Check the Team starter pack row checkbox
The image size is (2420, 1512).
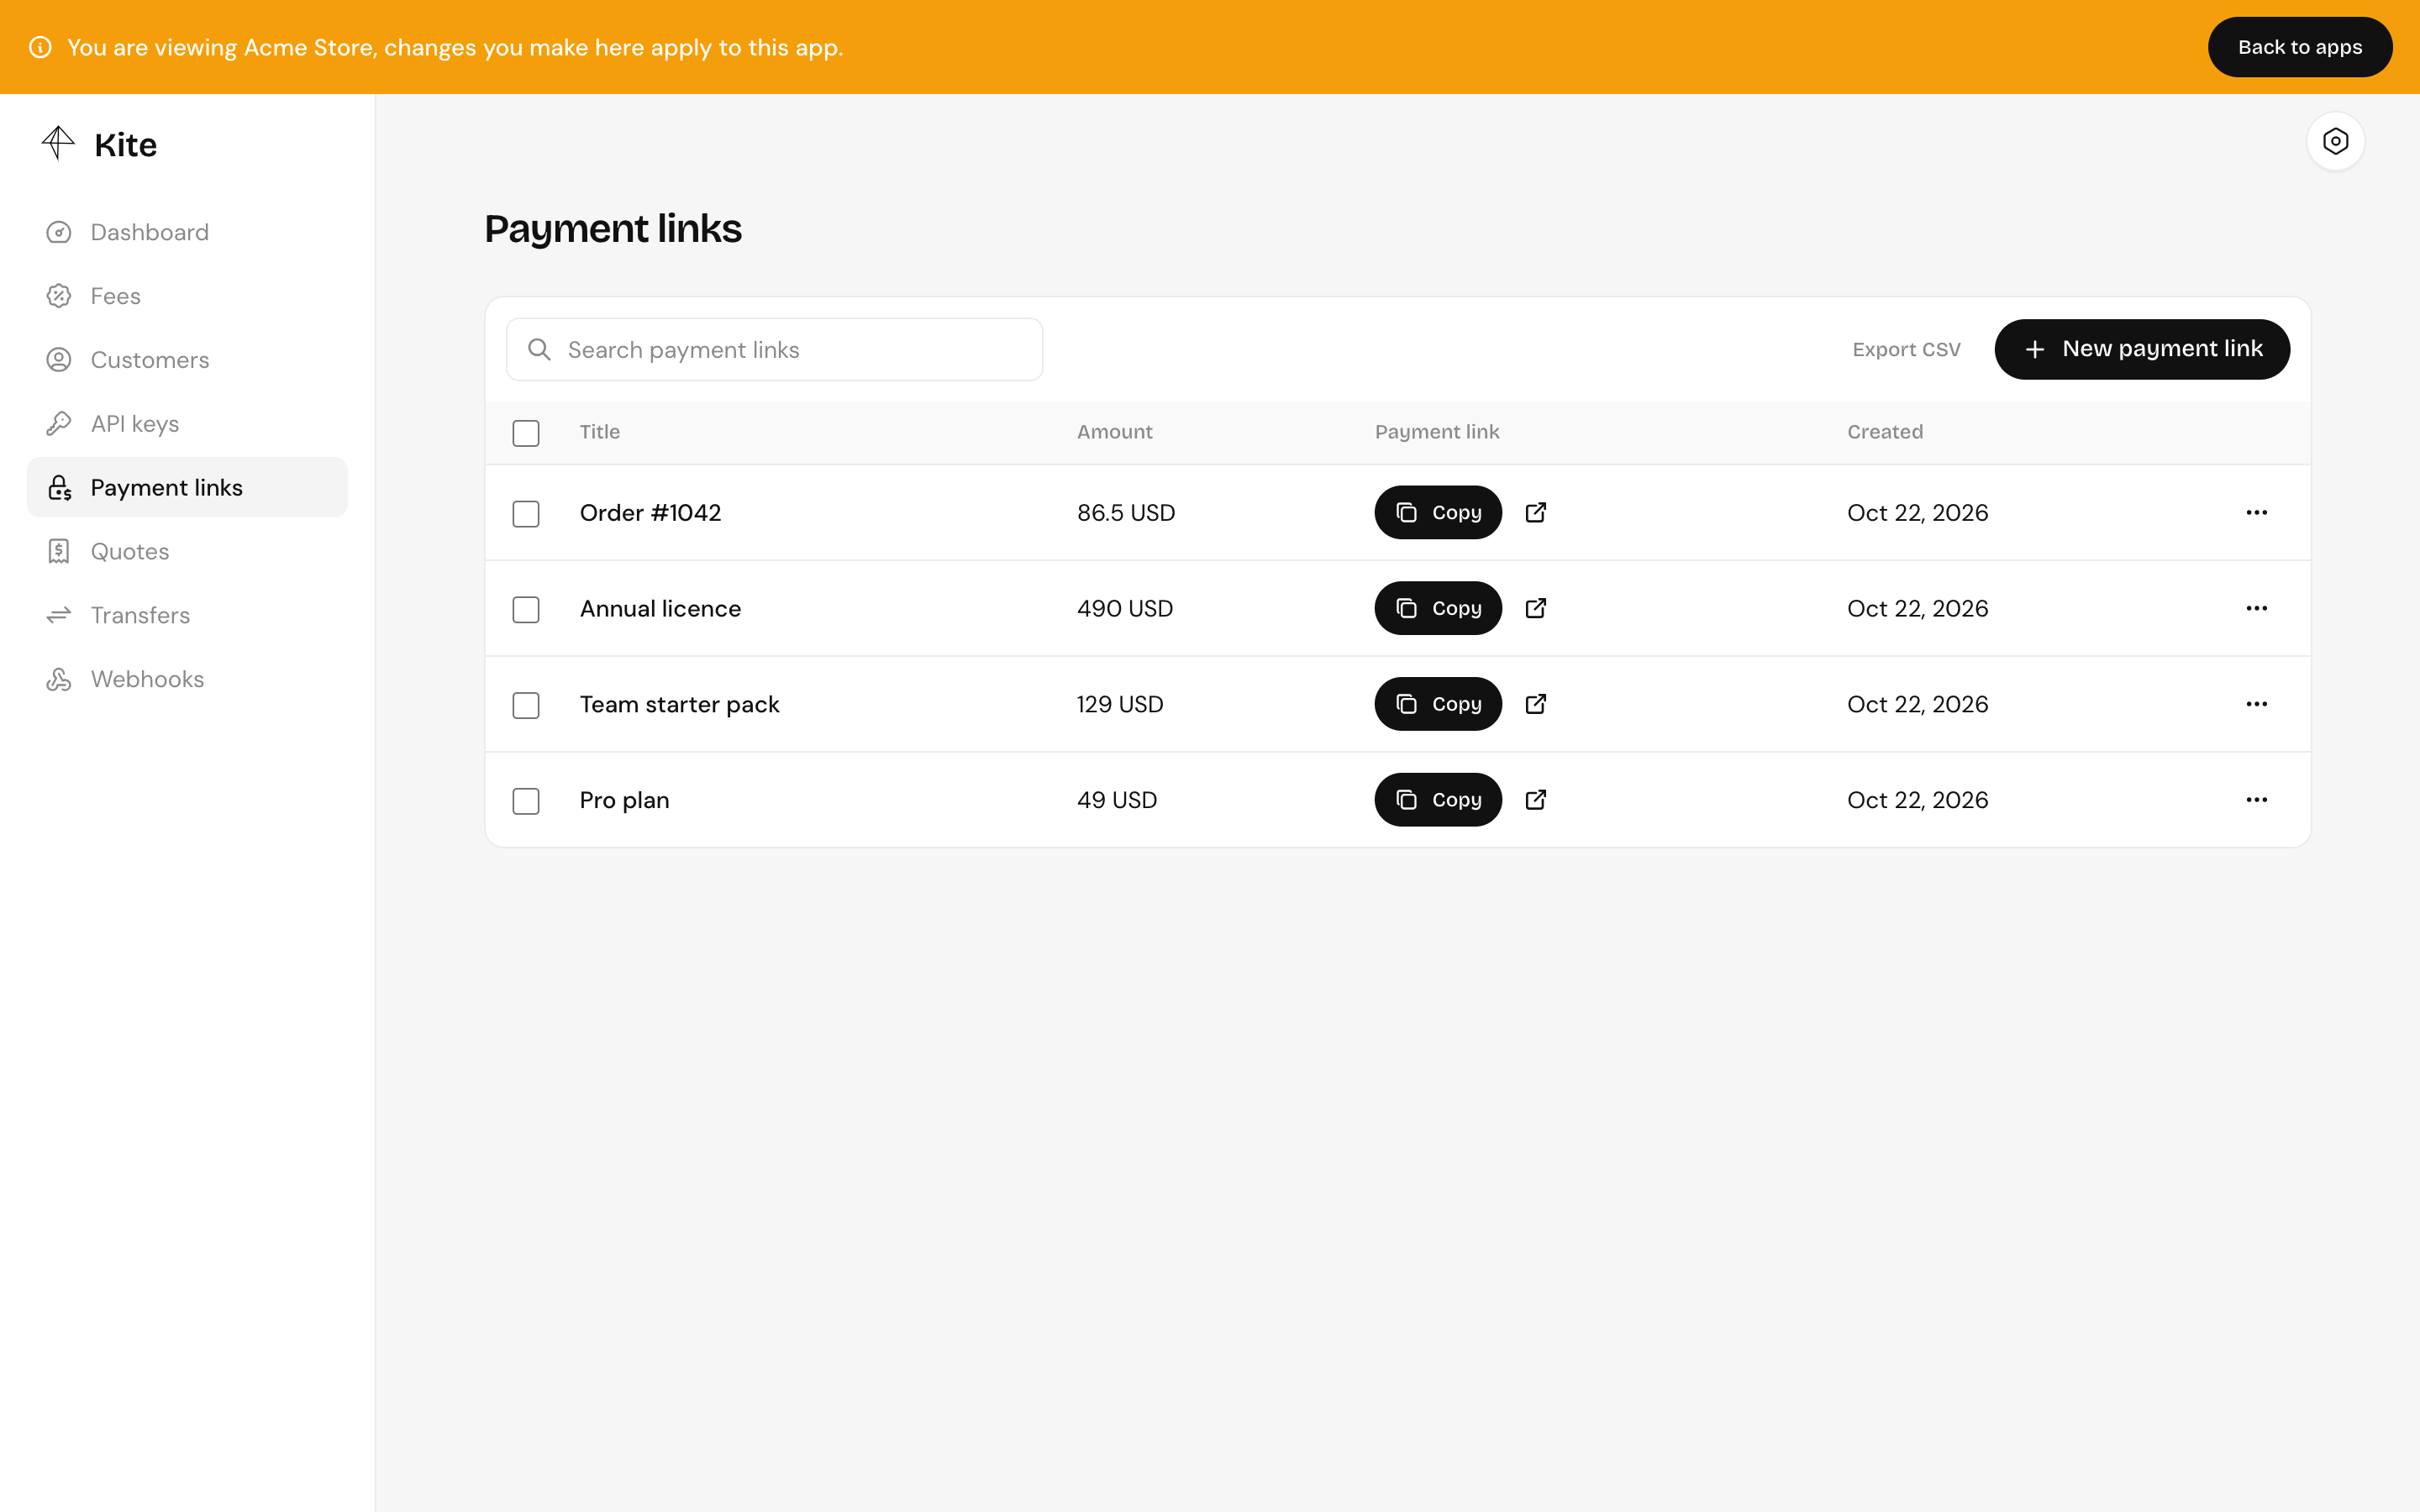click(526, 706)
